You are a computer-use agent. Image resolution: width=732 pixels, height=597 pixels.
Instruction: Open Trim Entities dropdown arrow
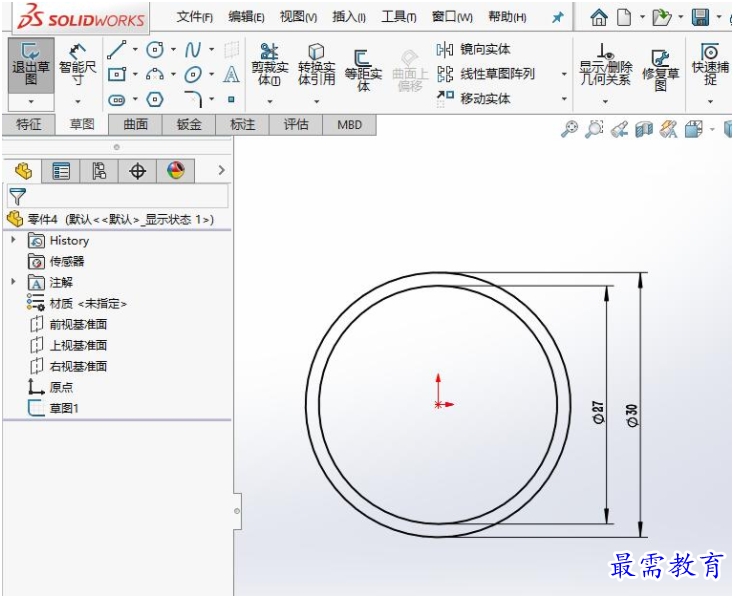pos(270,101)
